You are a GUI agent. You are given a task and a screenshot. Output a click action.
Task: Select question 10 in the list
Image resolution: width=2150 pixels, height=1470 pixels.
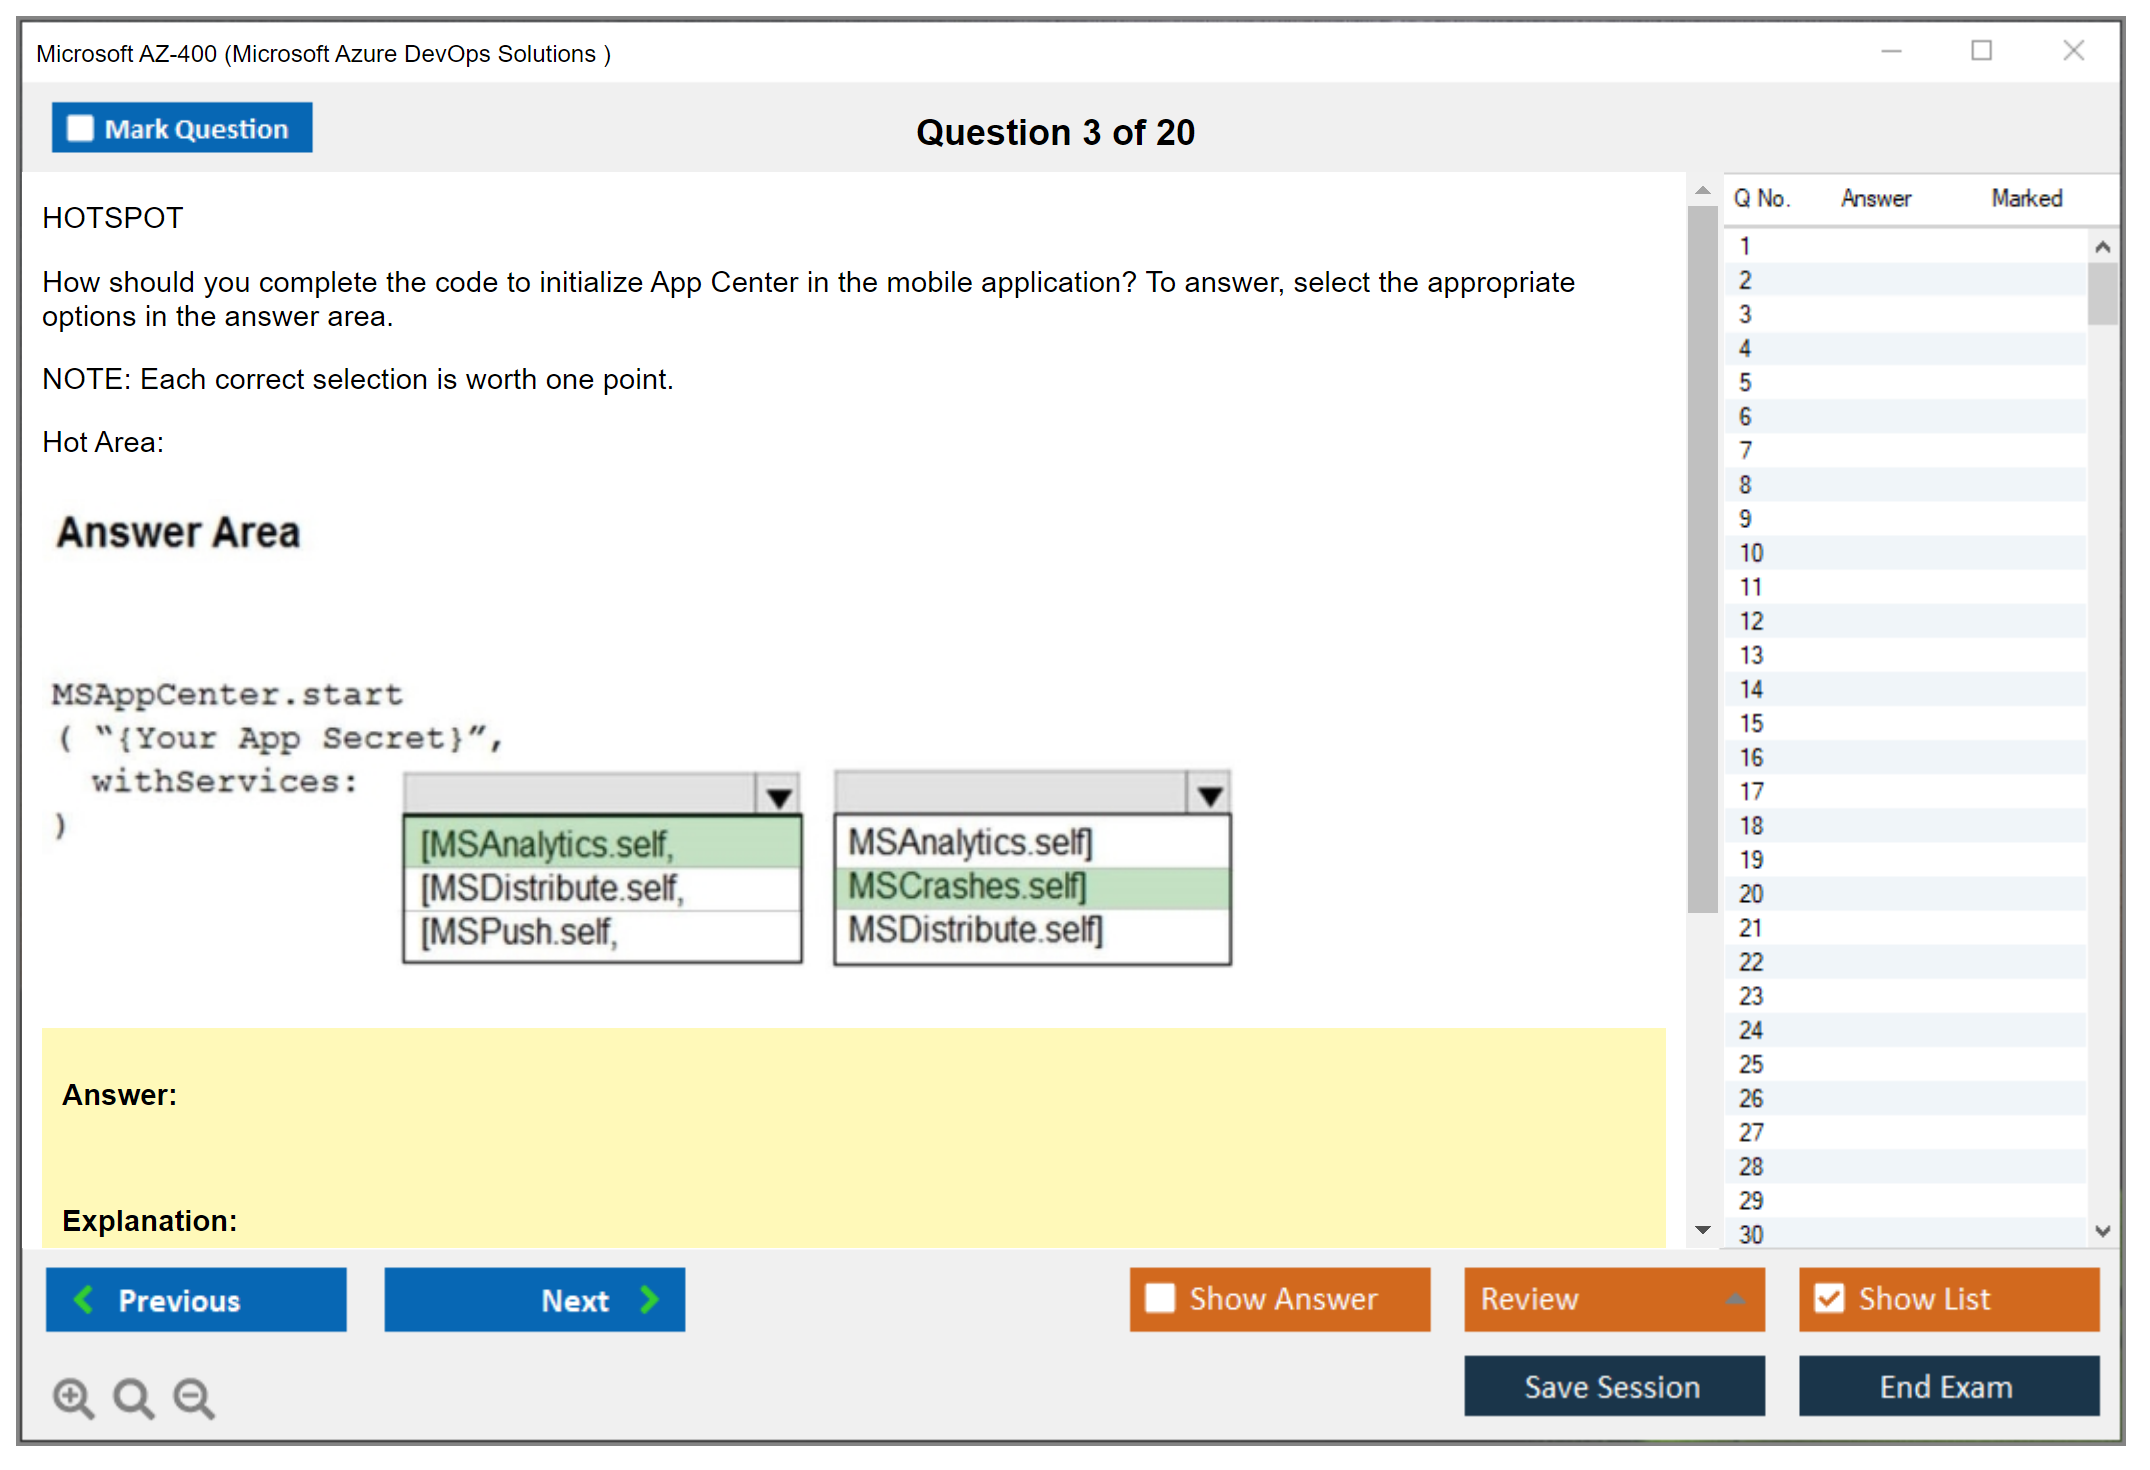1751,553
